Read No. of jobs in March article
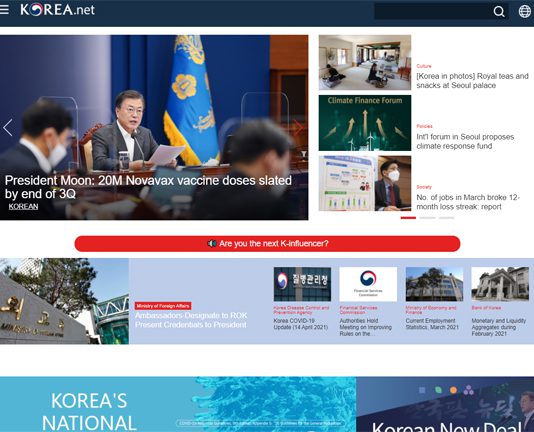 [468, 202]
